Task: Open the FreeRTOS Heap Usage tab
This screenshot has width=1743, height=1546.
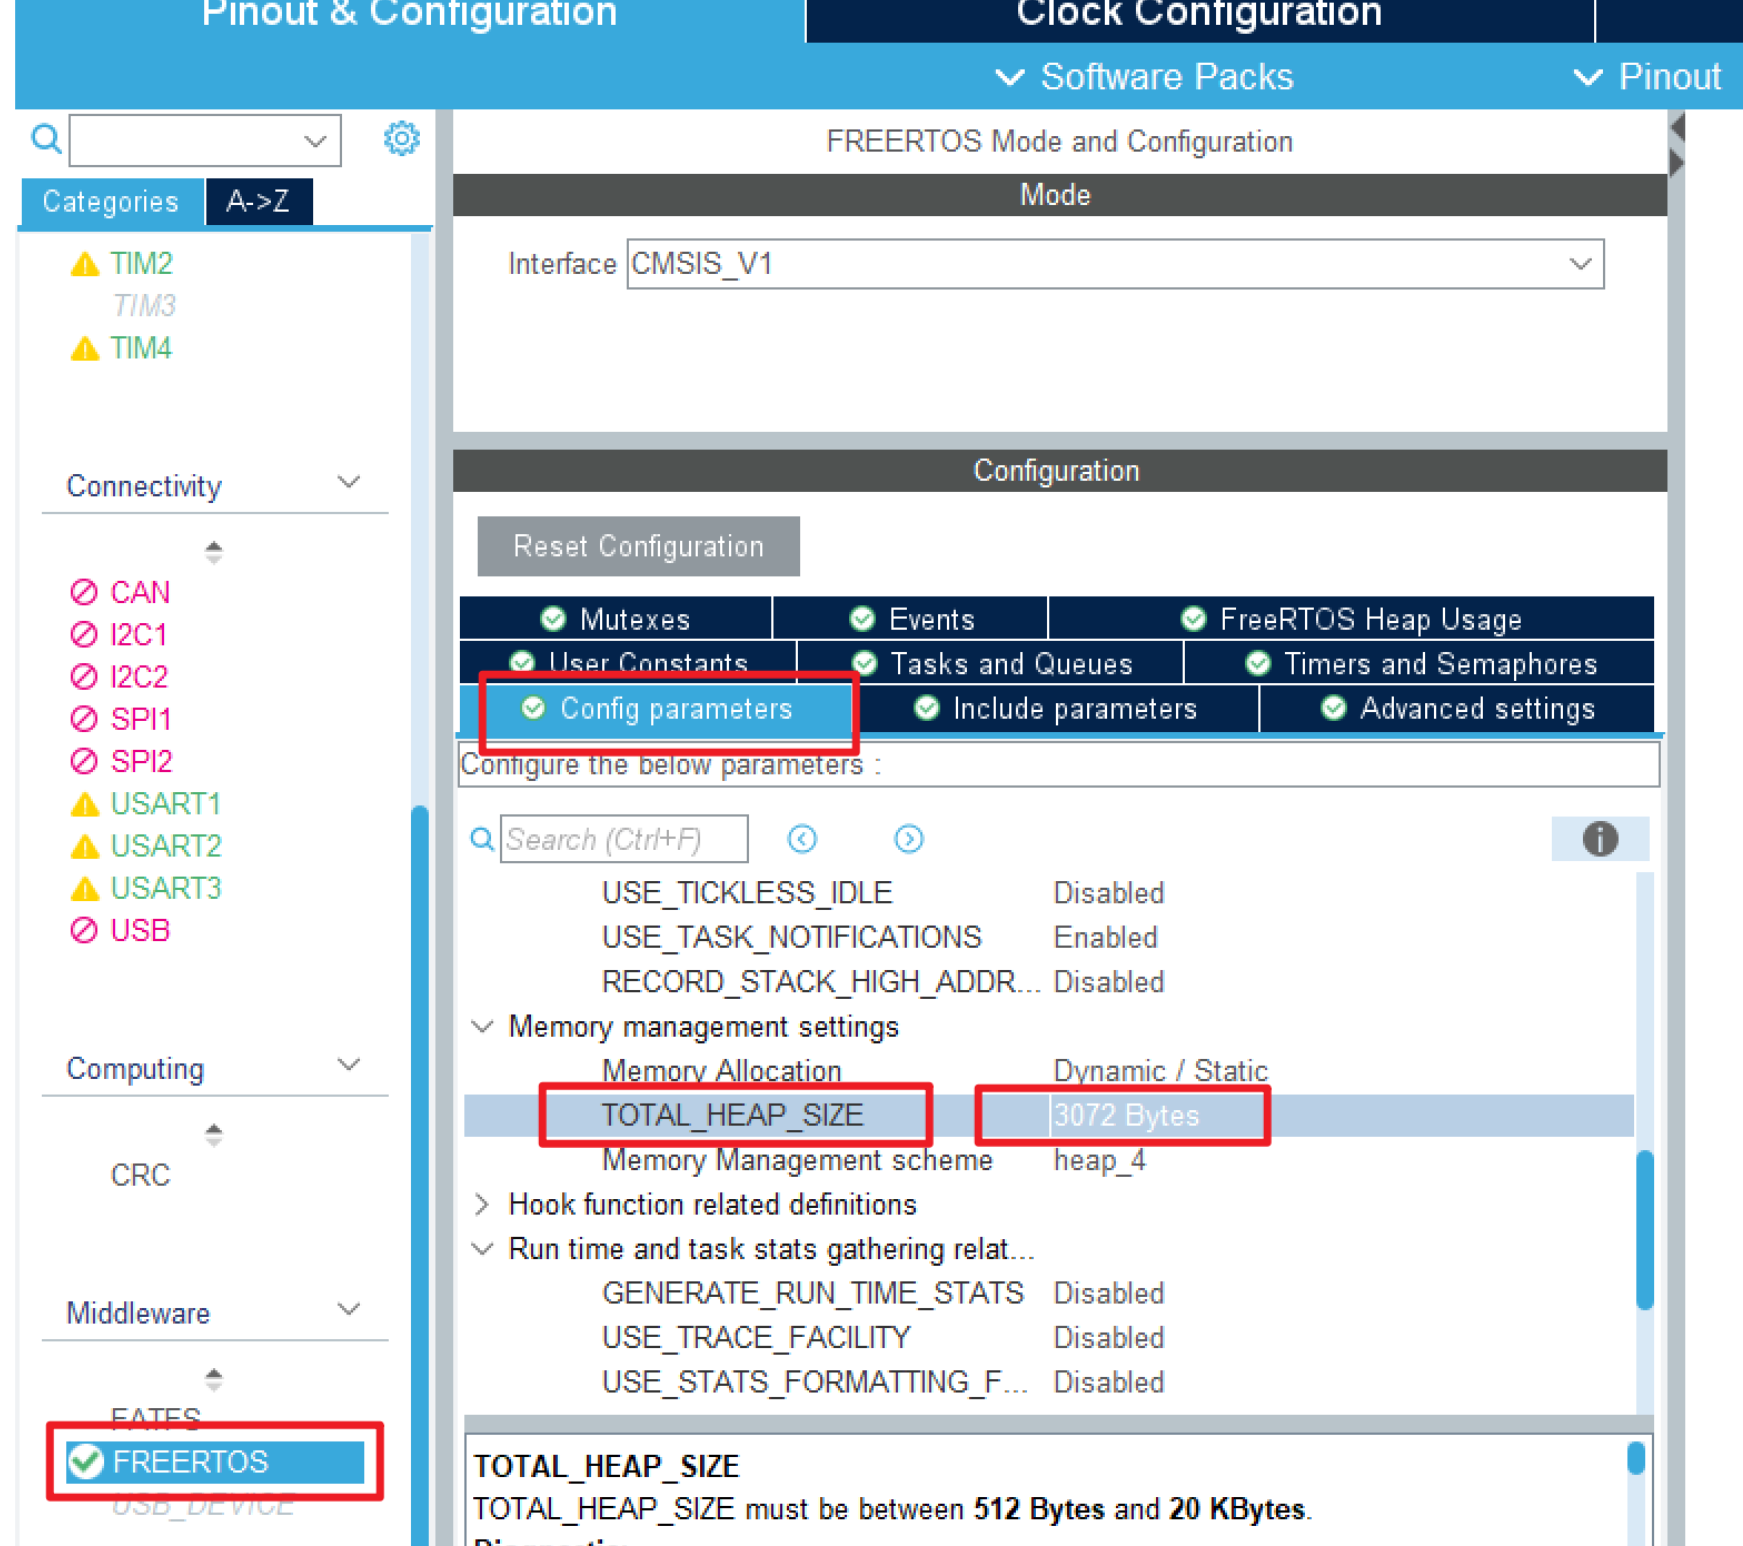Action: (1351, 619)
